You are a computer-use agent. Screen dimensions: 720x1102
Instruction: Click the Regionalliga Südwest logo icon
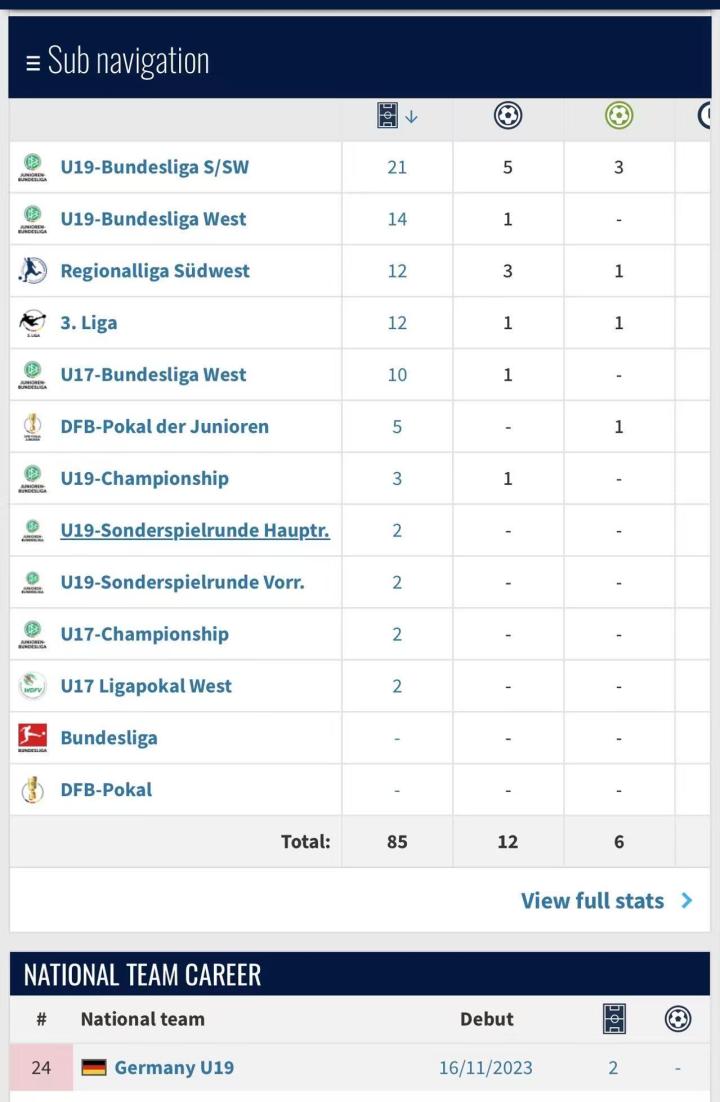(x=32, y=271)
